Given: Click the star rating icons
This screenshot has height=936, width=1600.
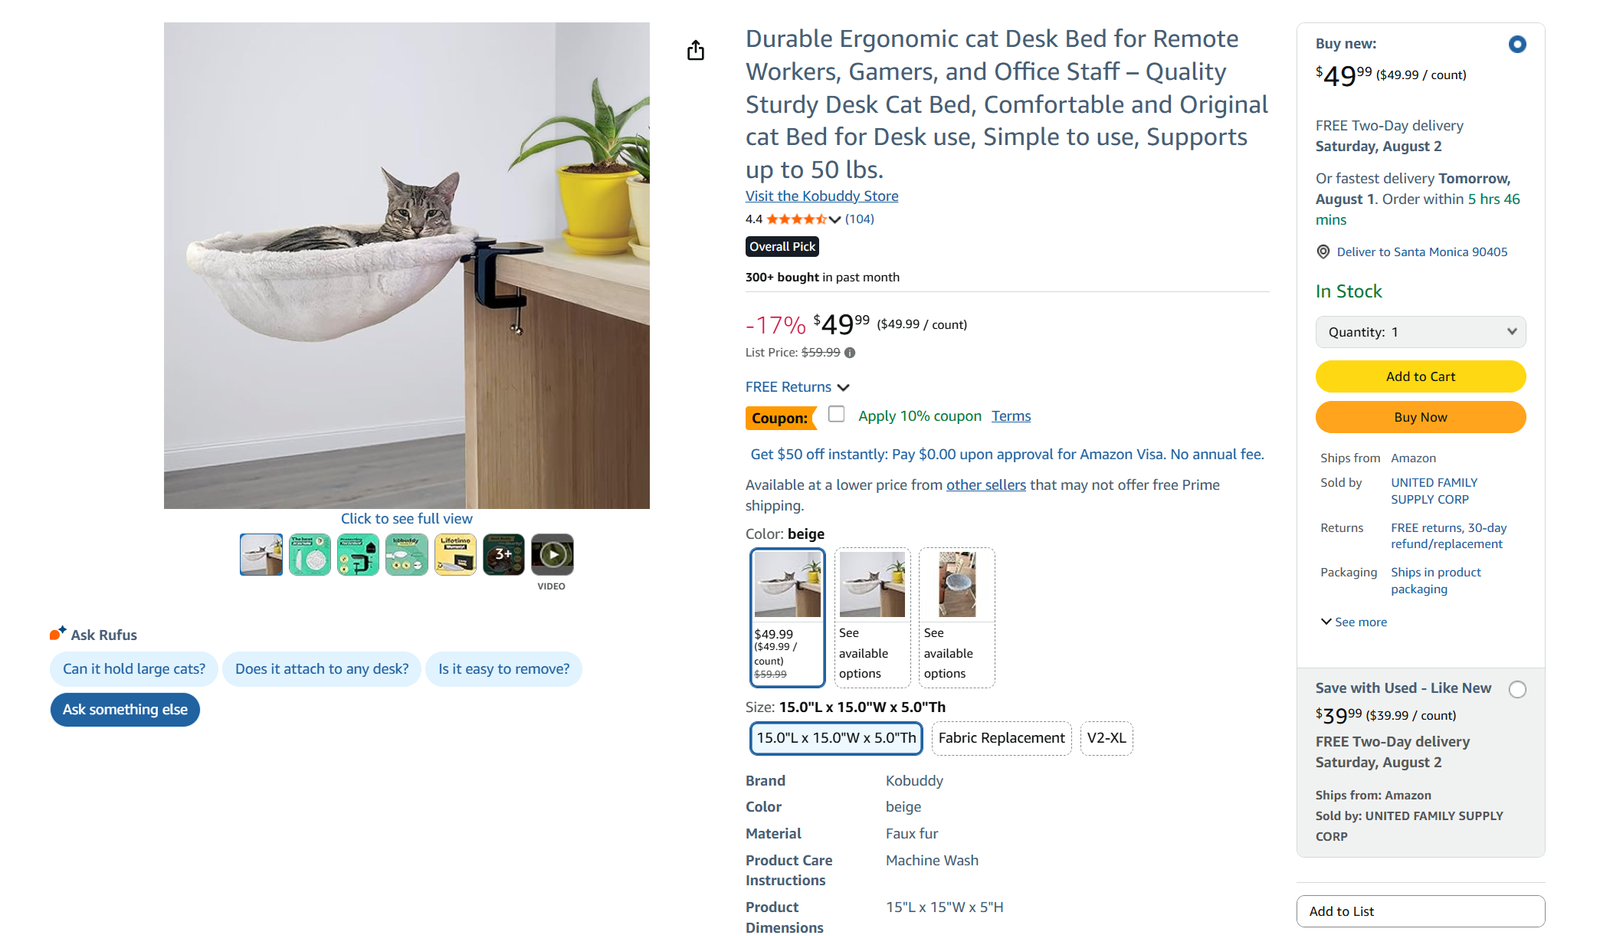Looking at the screenshot, I should pos(797,219).
